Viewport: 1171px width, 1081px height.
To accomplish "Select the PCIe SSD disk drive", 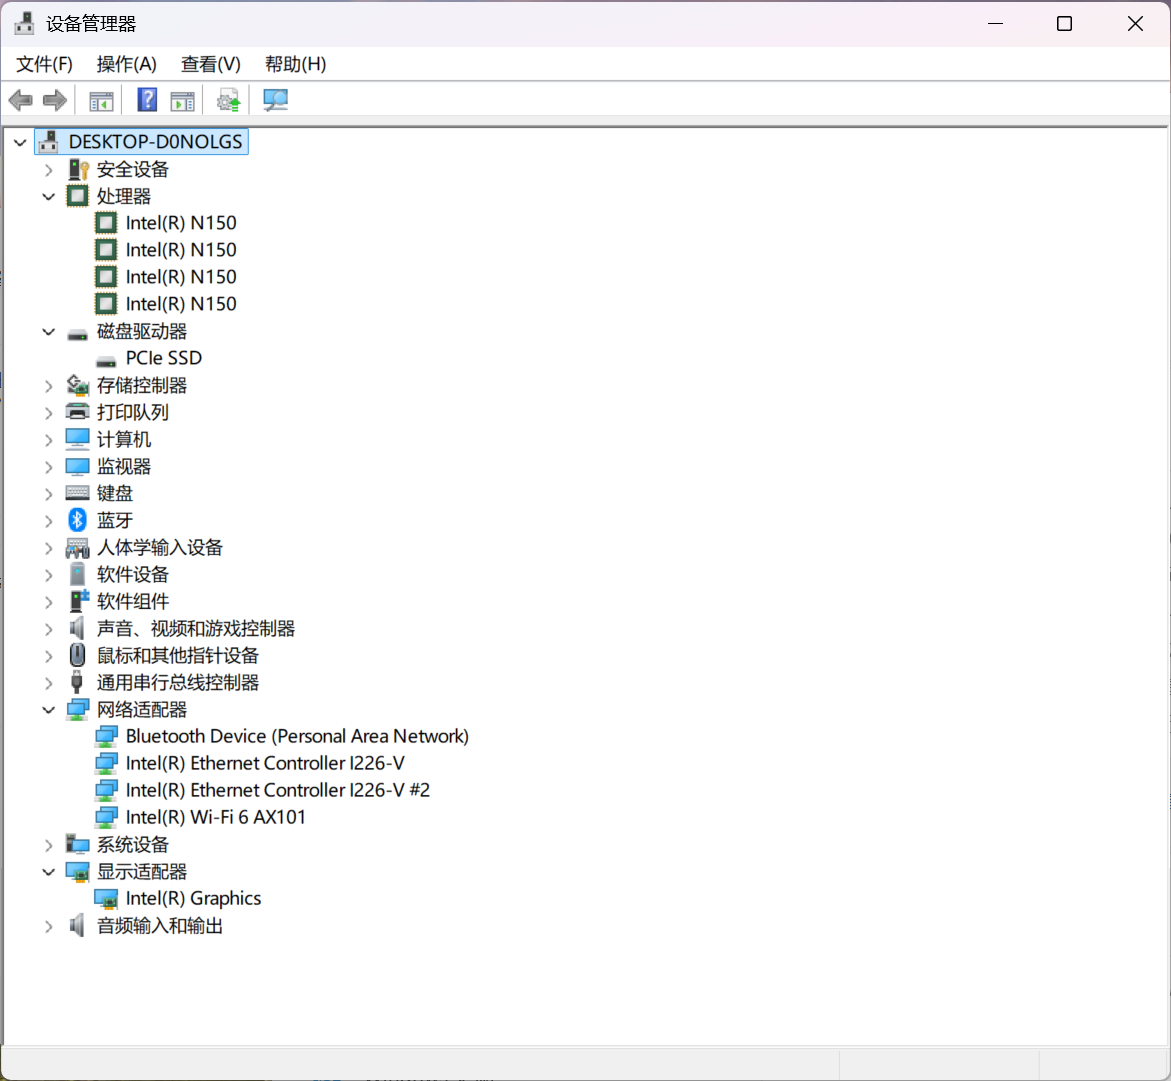I will click(163, 358).
